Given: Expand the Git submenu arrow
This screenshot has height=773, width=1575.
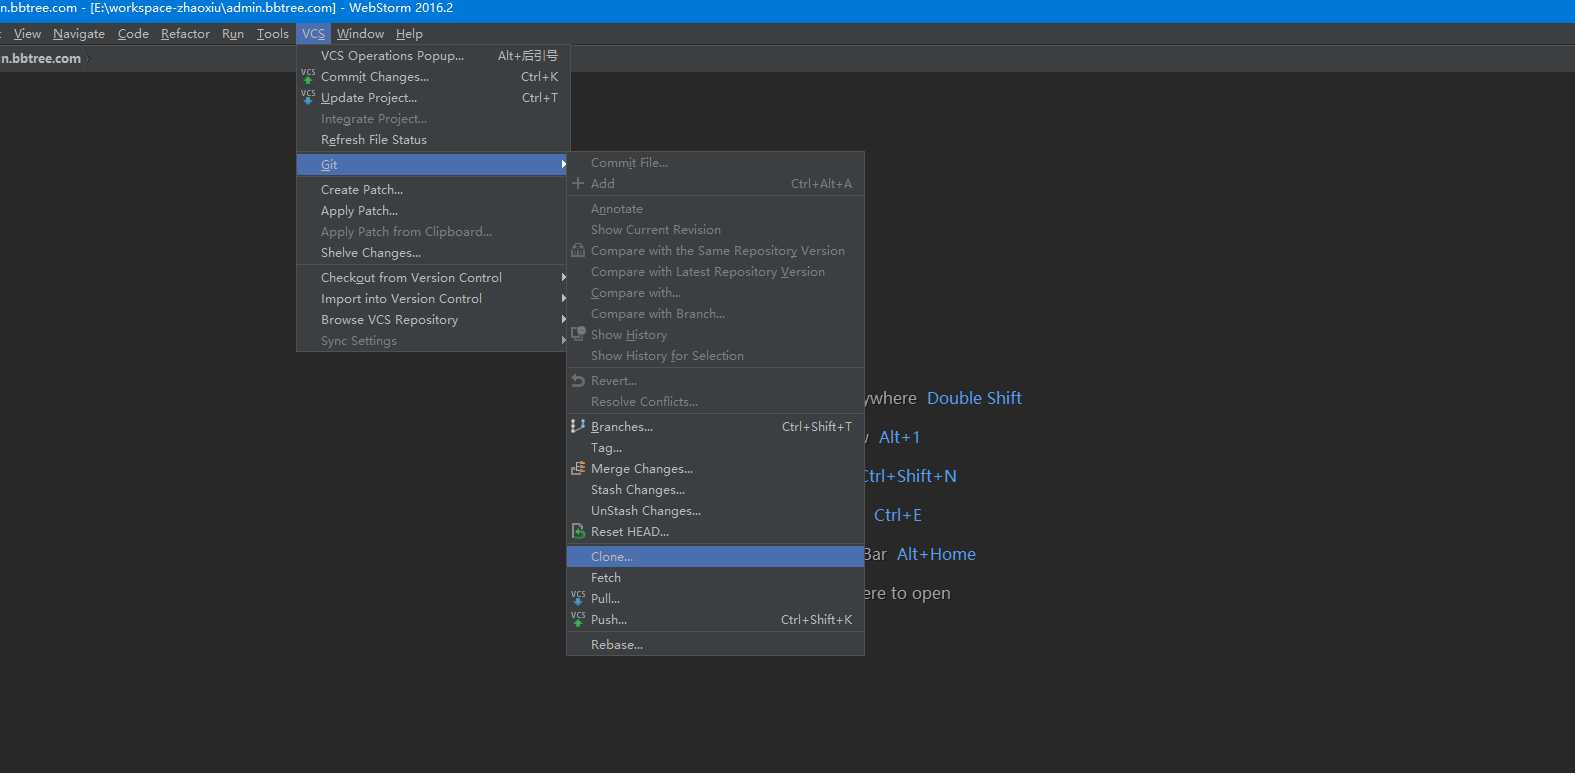Looking at the screenshot, I should click(564, 164).
